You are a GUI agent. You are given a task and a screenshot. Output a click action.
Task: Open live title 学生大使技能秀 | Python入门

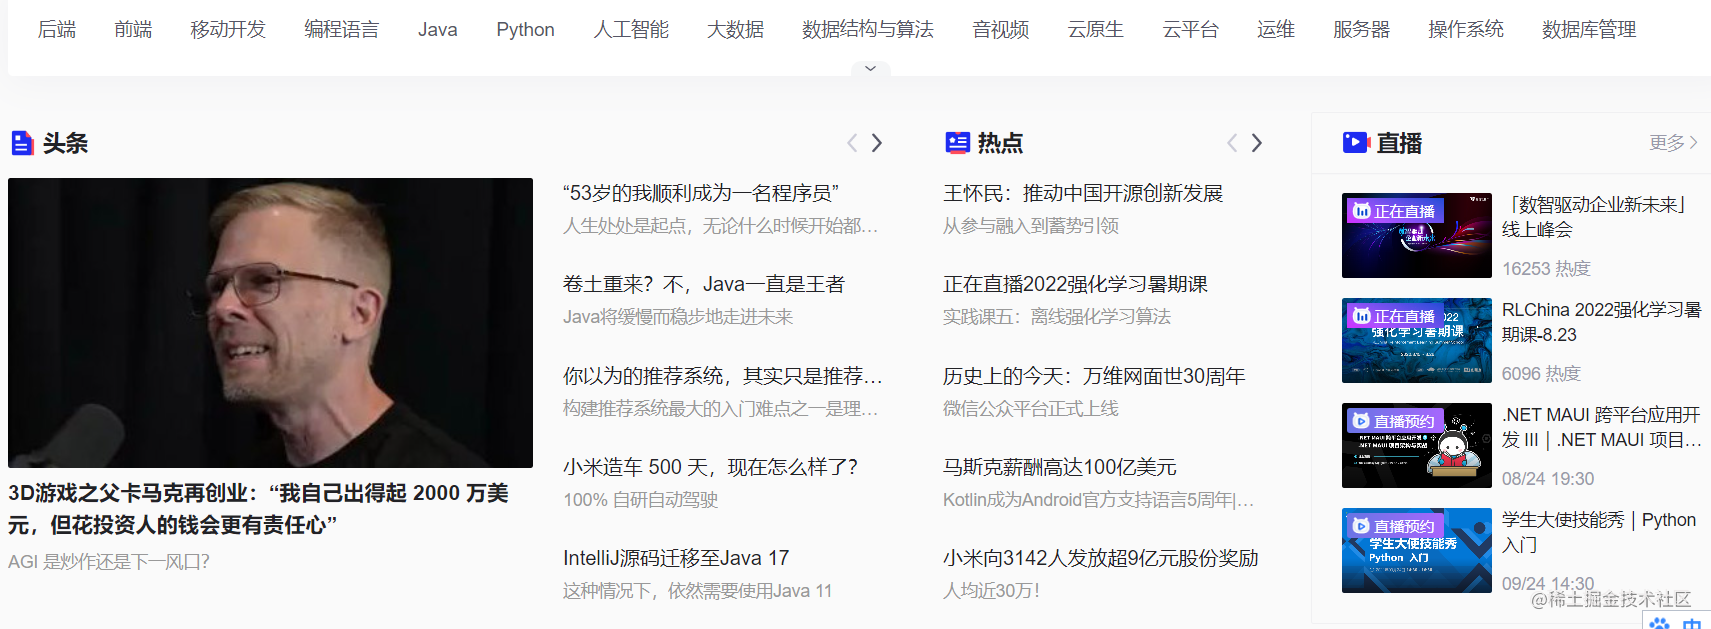pos(1599,532)
